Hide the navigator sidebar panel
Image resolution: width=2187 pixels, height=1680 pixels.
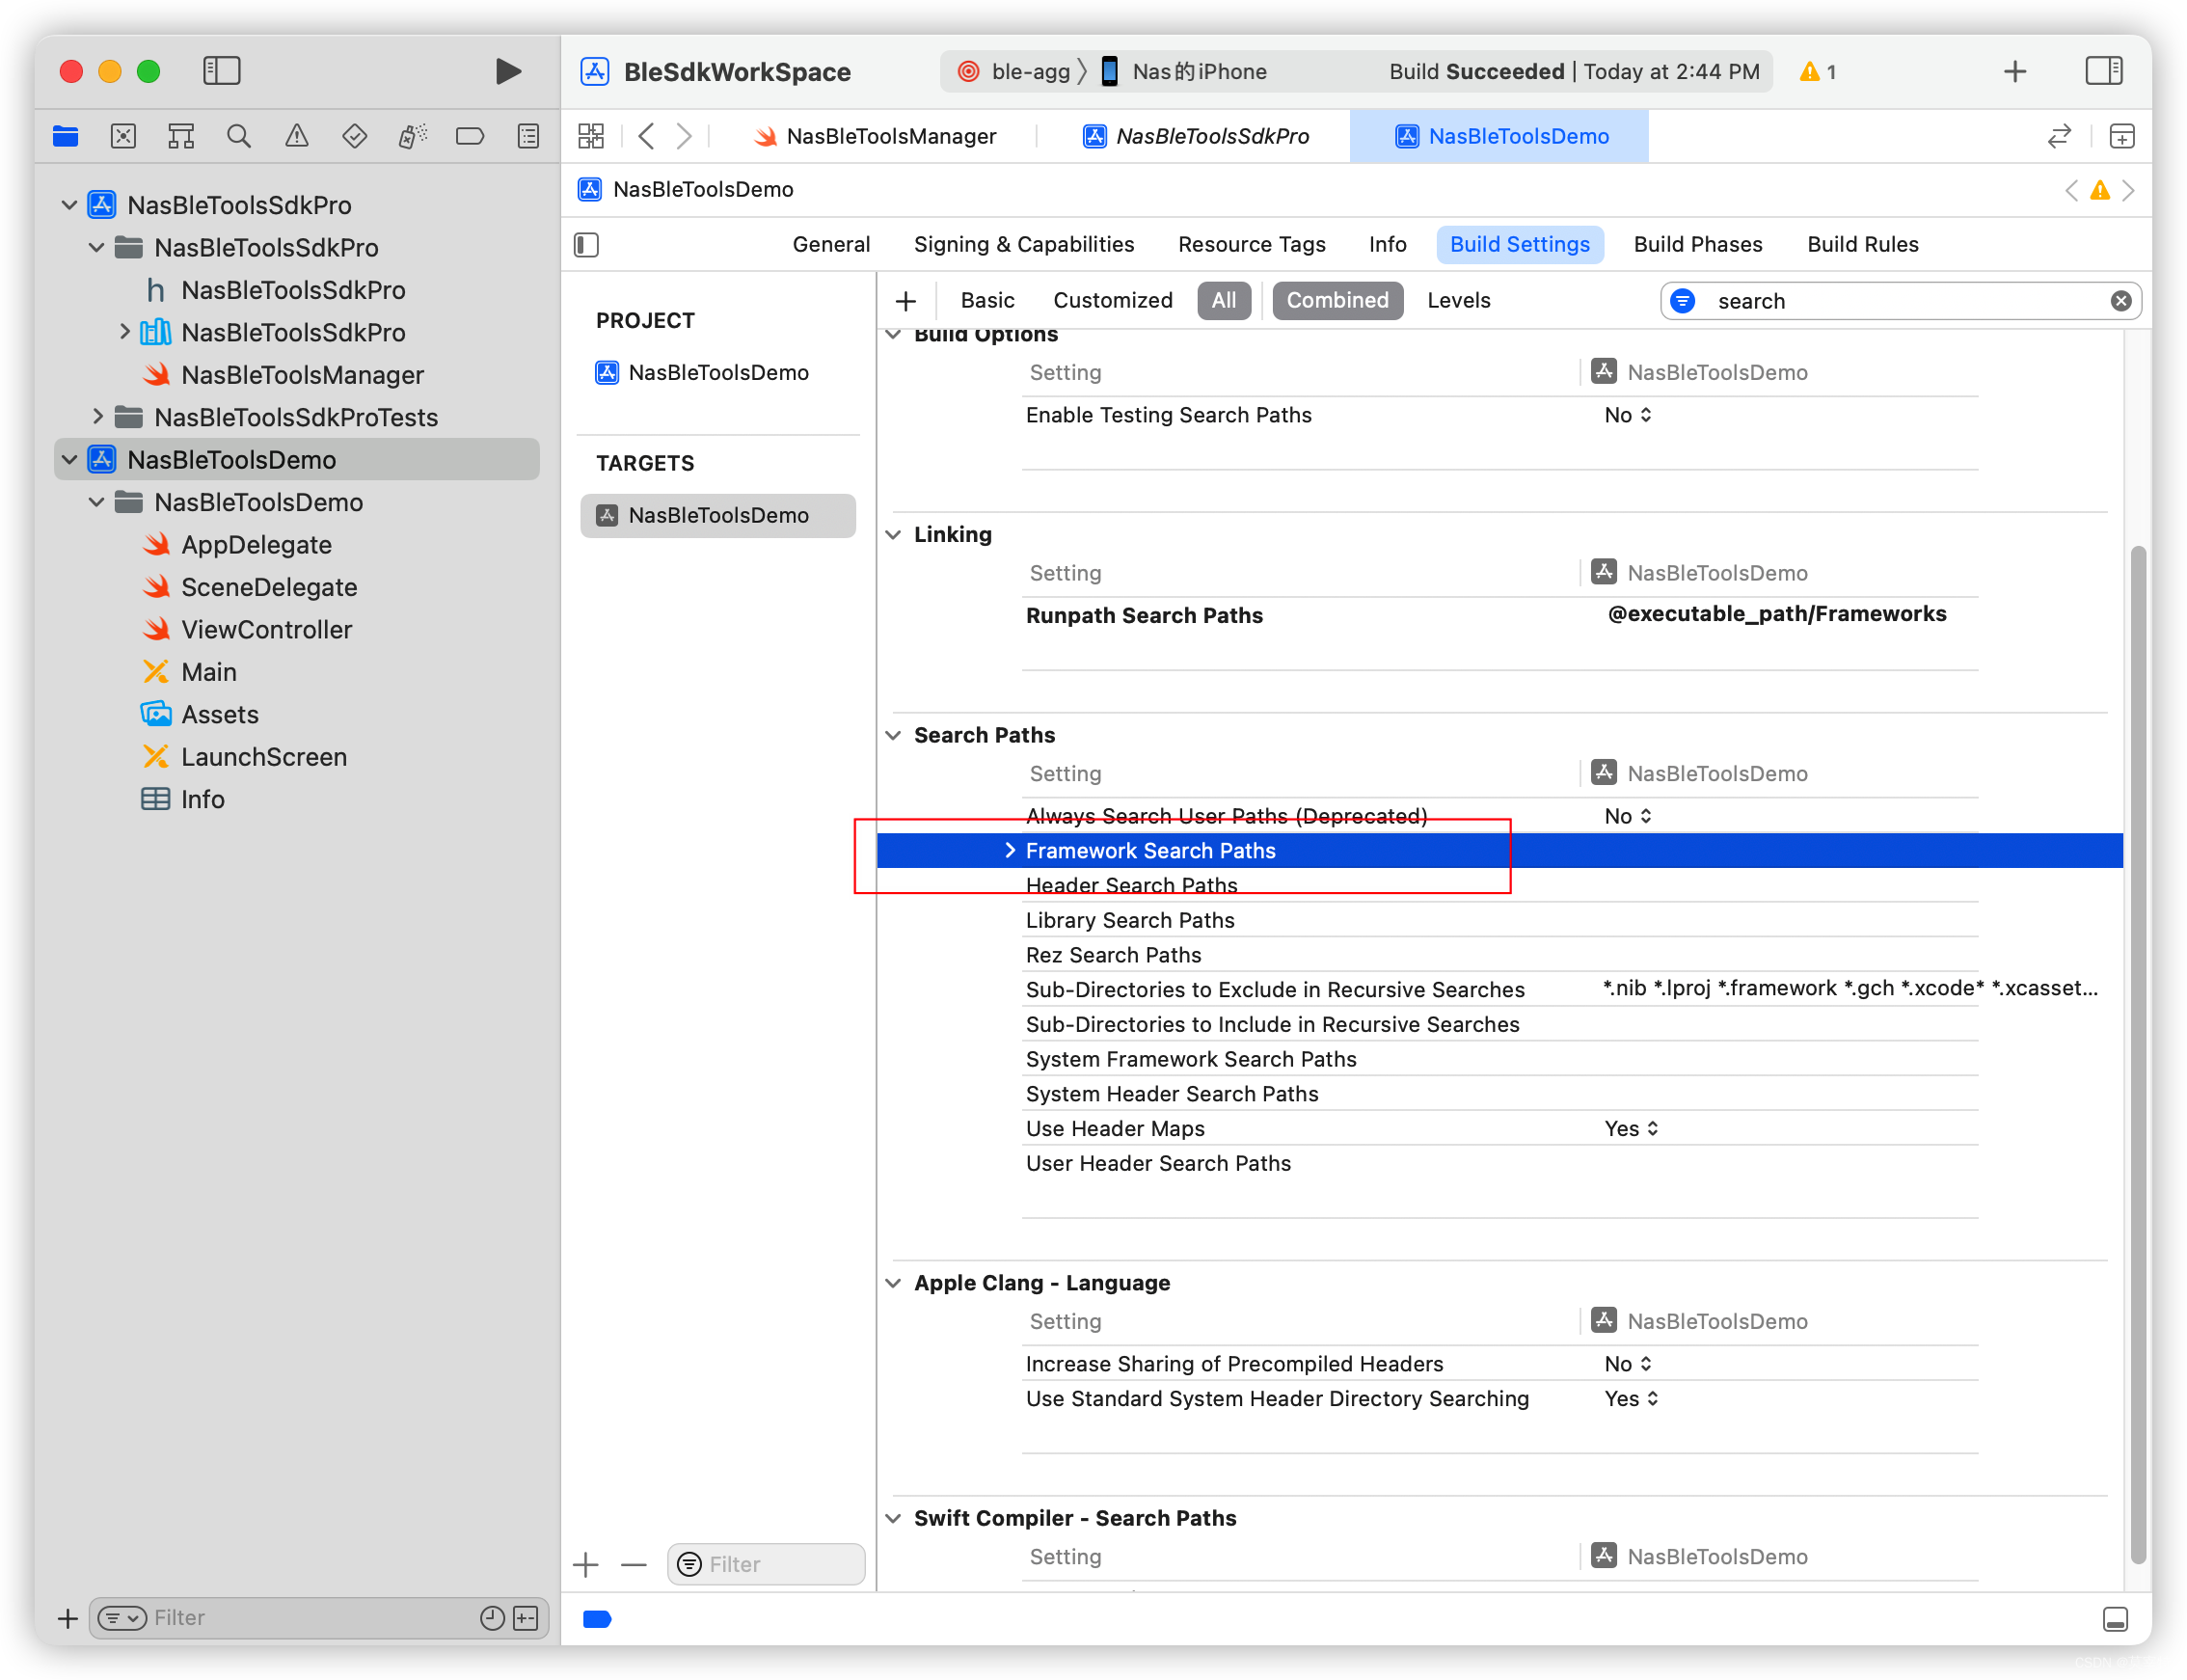point(221,71)
